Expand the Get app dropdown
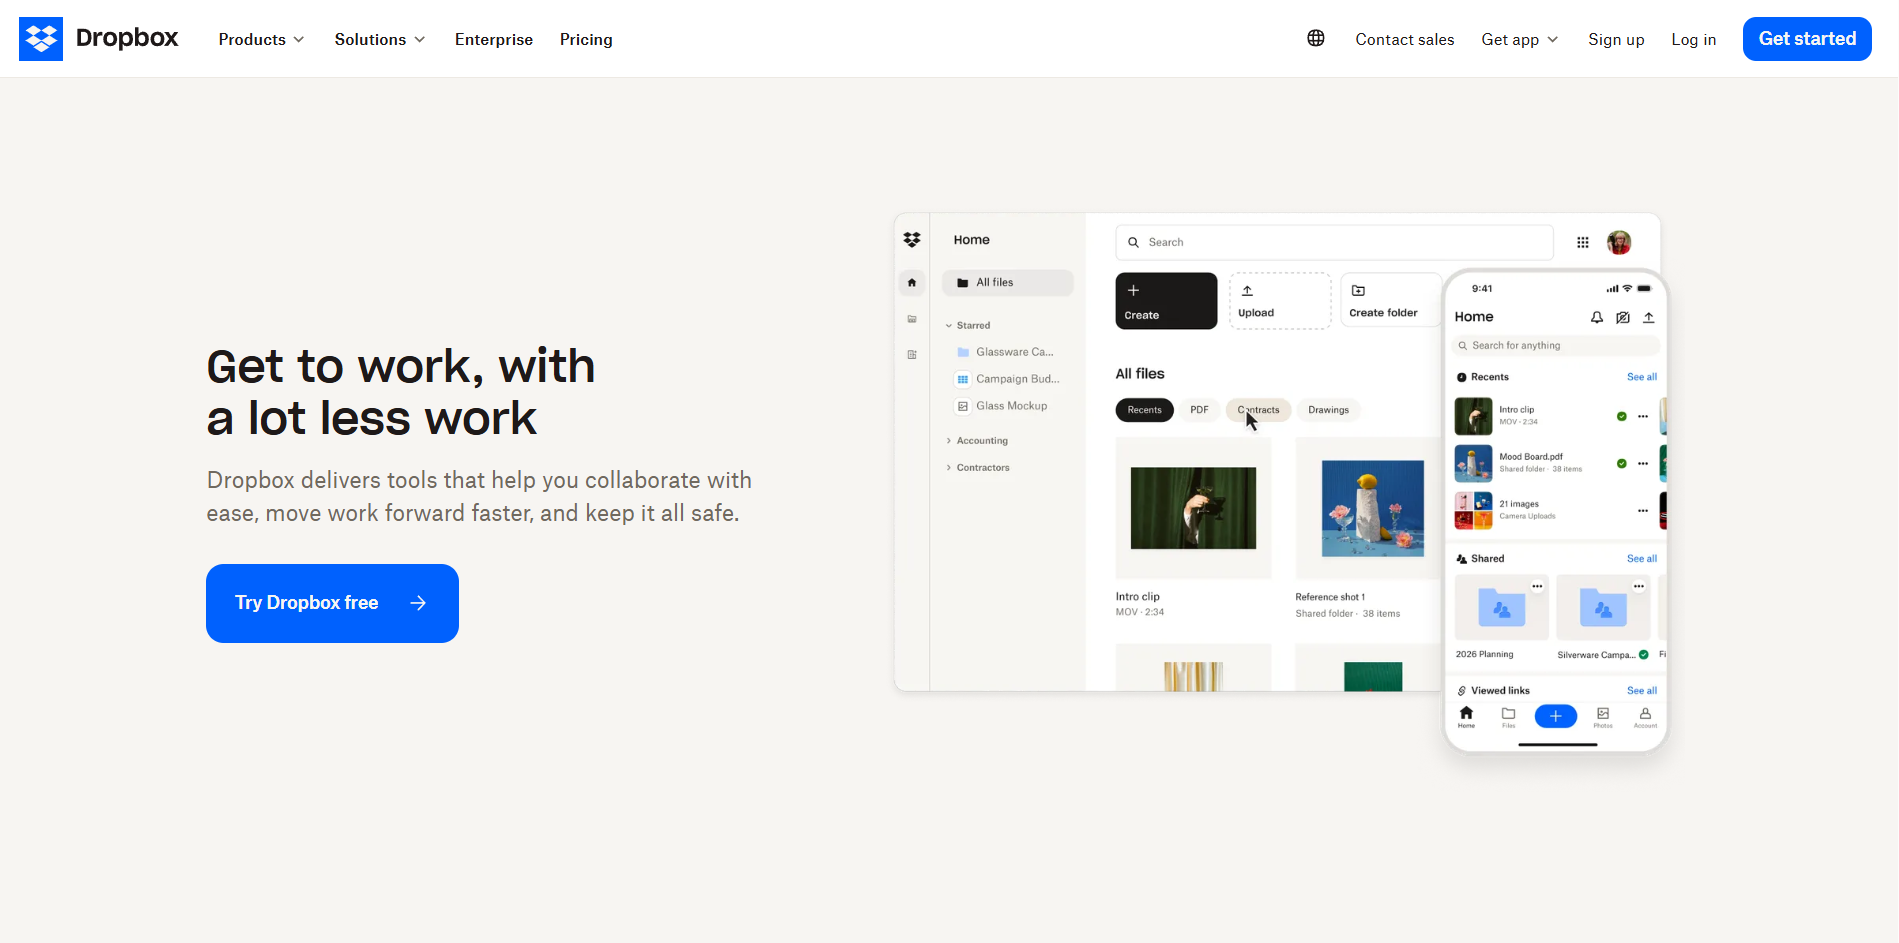Screen dimensions: 1899x943 pos(1520,39)
